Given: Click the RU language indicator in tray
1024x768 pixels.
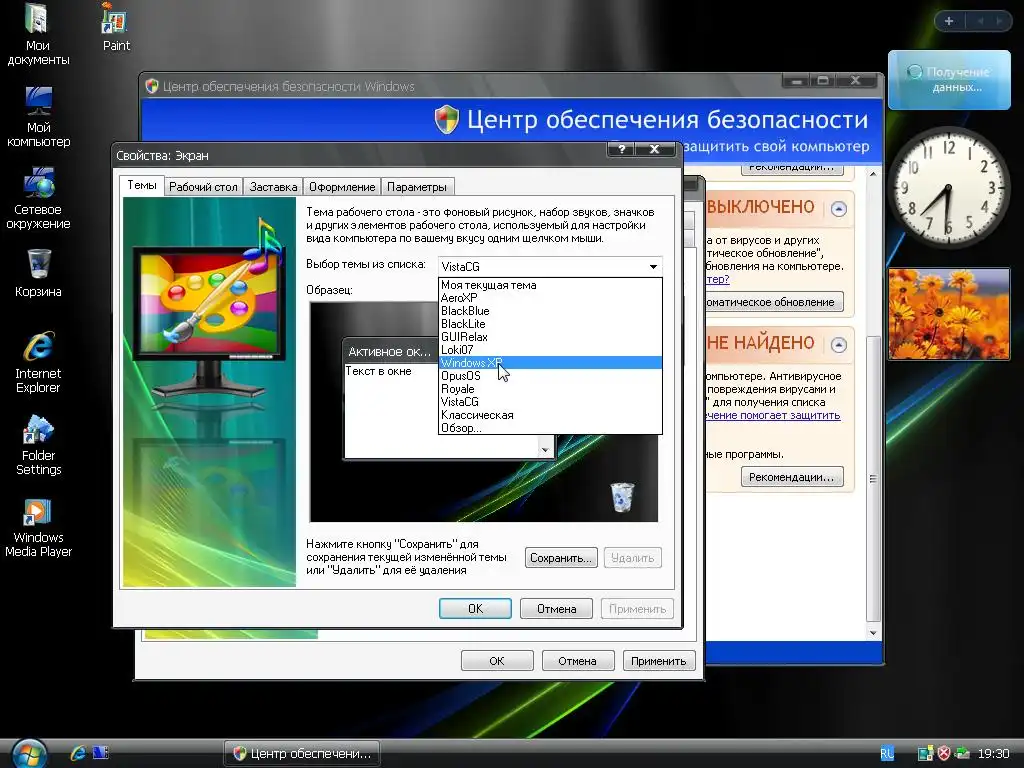Looking at the screenshot, I should 886,754.
